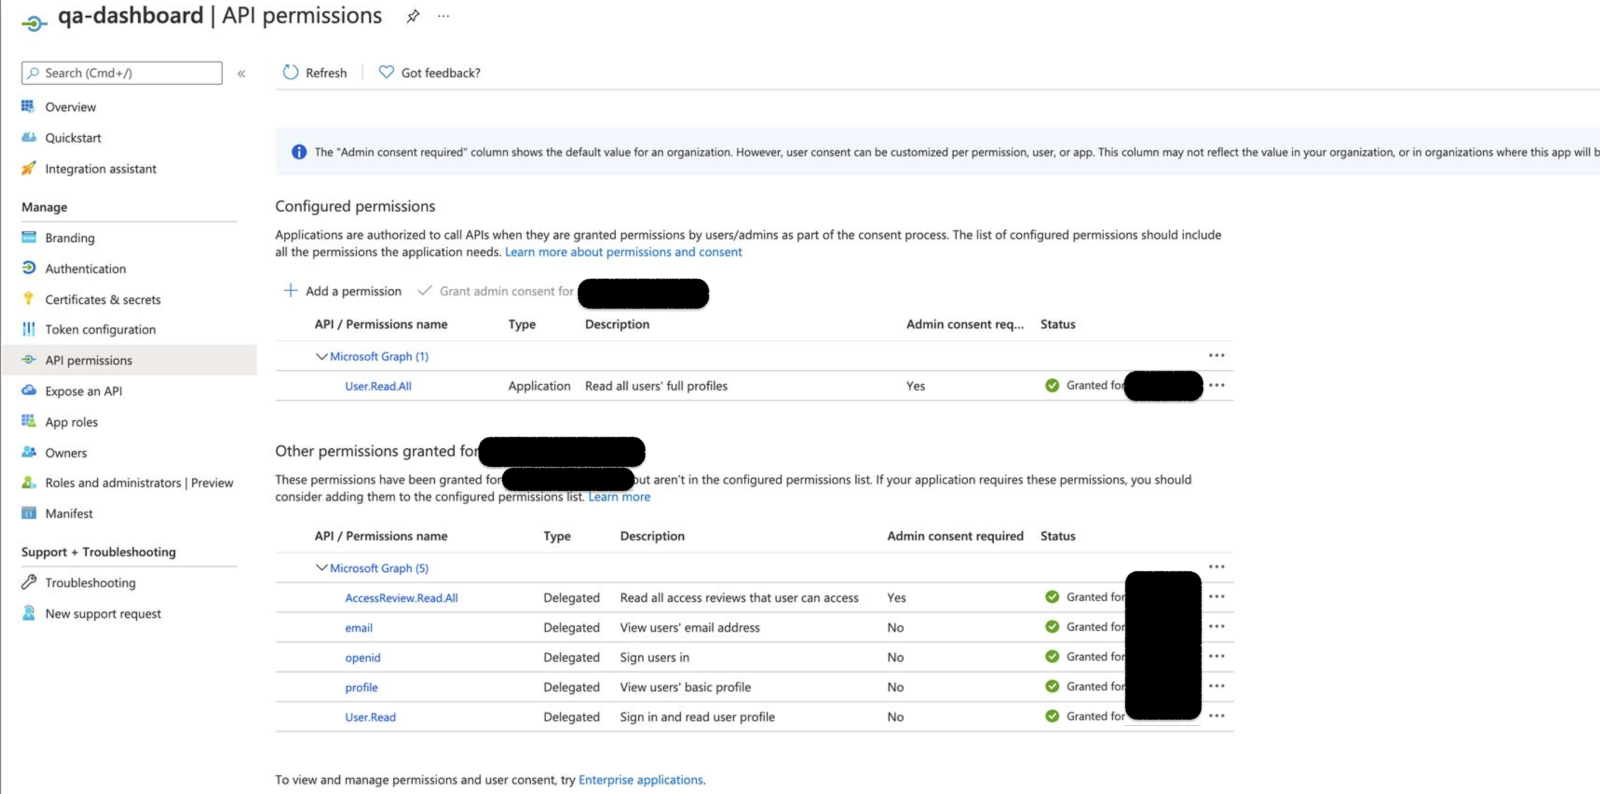
Task: Click the "Sign in and read user profile" description
Action: (697, 717)
